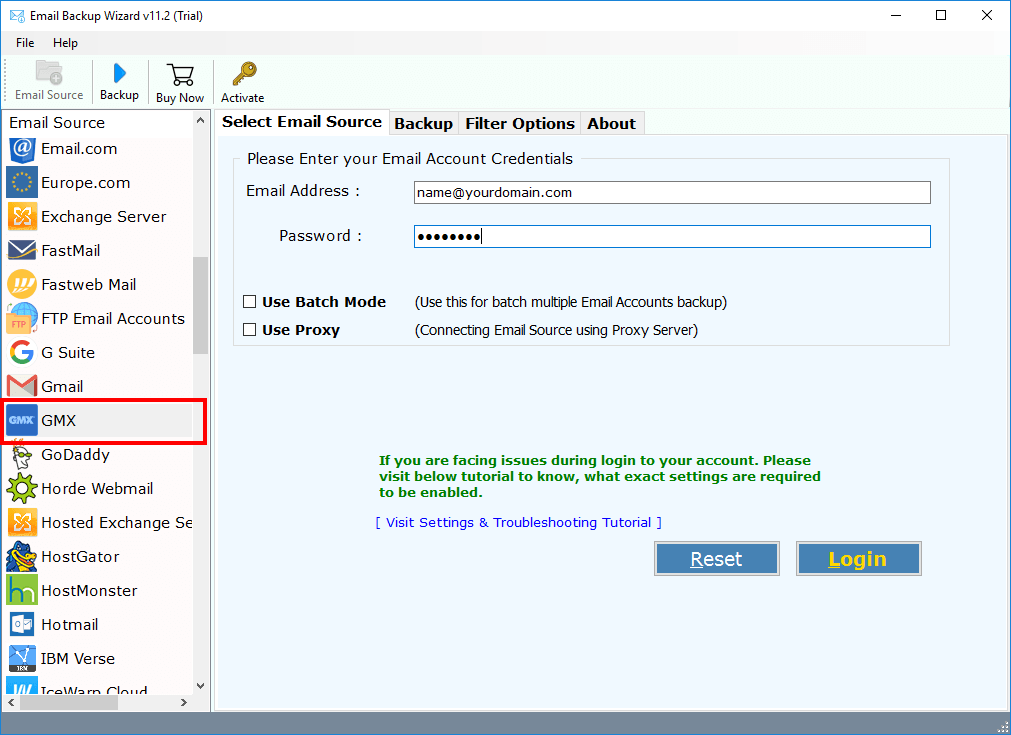Image resolution: width=1011 pixels, height=735 pixels.
Task: Tick the Use Proxy checkbox
Action: (x=250, y=329)
